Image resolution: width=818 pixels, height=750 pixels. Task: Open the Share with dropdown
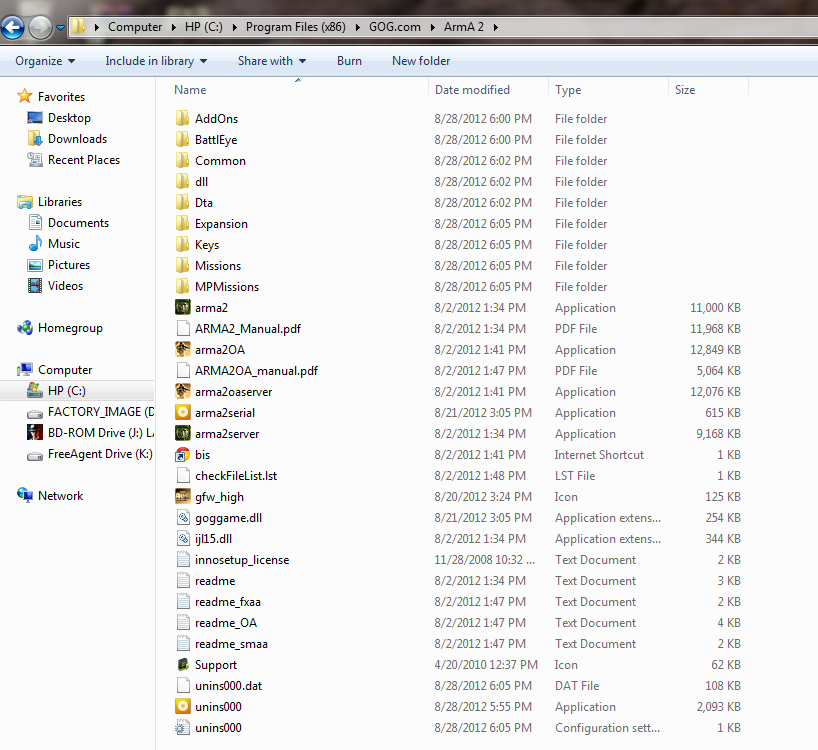(x=271, y=61)
